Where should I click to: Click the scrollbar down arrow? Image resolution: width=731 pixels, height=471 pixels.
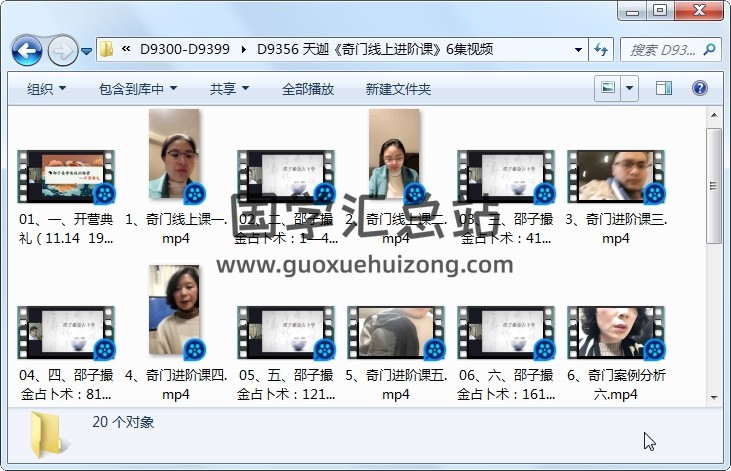pos(714,397)
